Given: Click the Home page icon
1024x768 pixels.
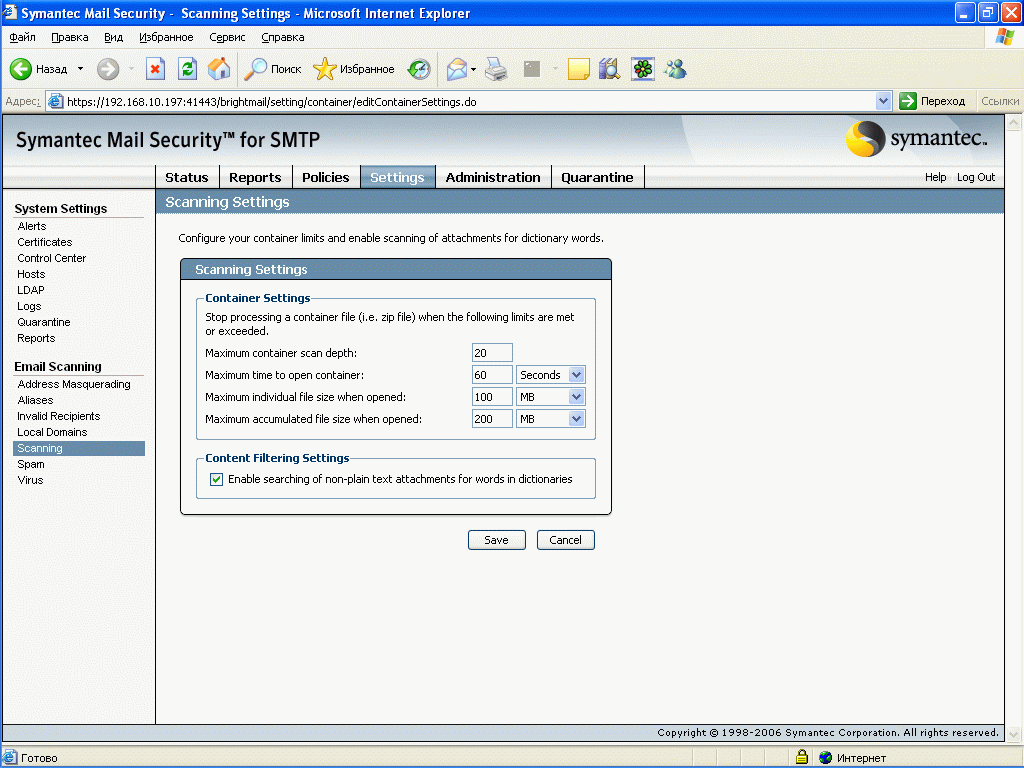Looking at the screenshot, I should [x=219, y=69].
